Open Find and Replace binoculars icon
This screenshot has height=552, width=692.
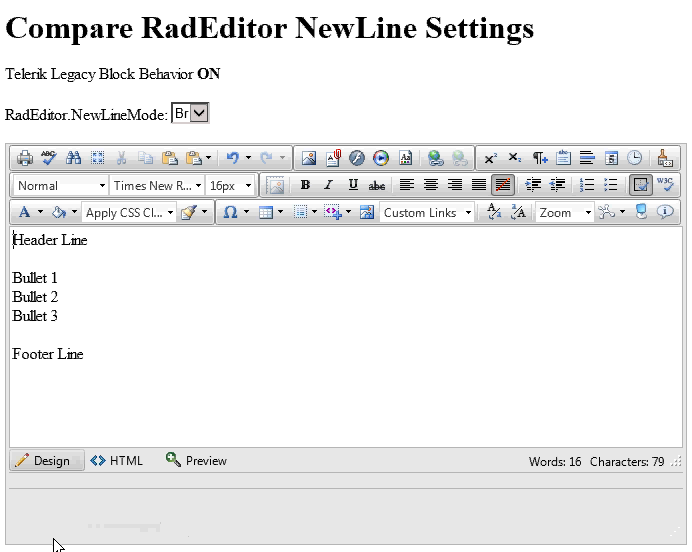pyautogui.click(x=73, y=158)
